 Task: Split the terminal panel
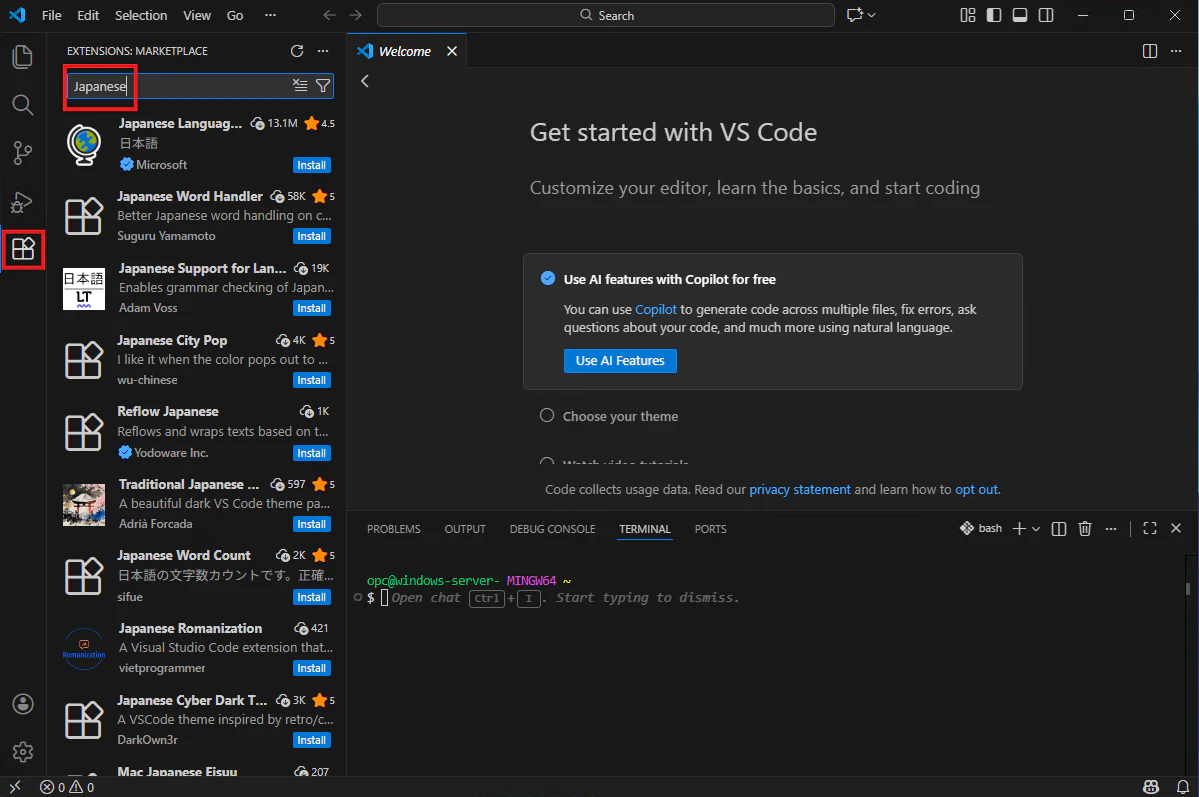pos(1059,529)
